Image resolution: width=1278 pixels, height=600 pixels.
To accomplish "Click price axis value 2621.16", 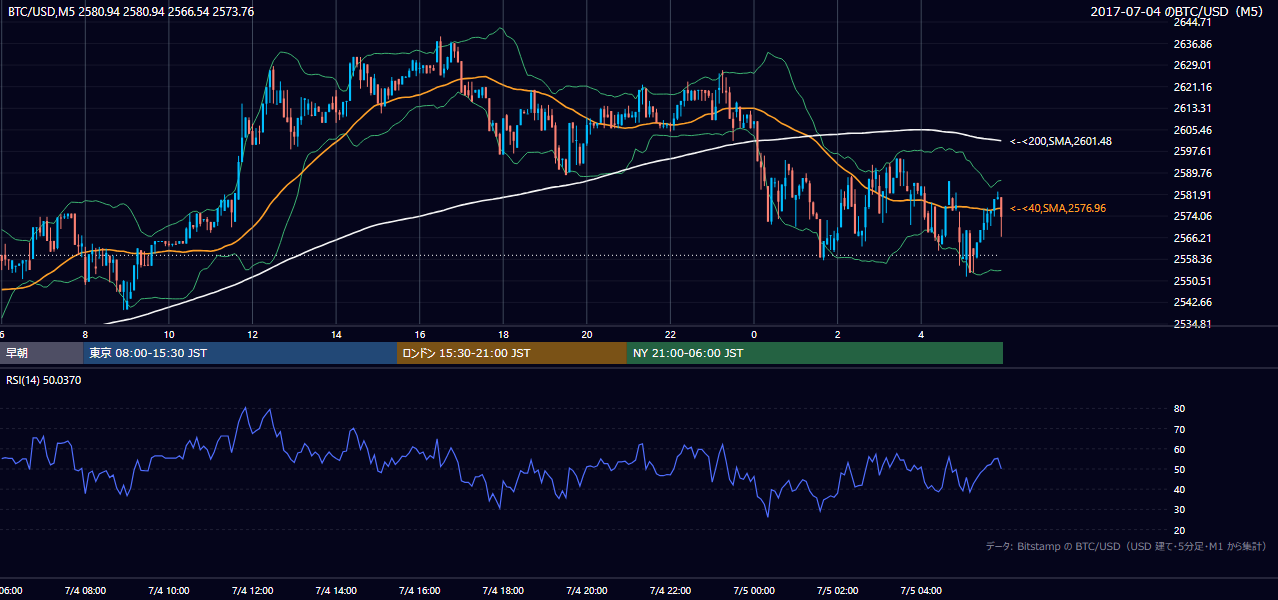I will 1193,87.
